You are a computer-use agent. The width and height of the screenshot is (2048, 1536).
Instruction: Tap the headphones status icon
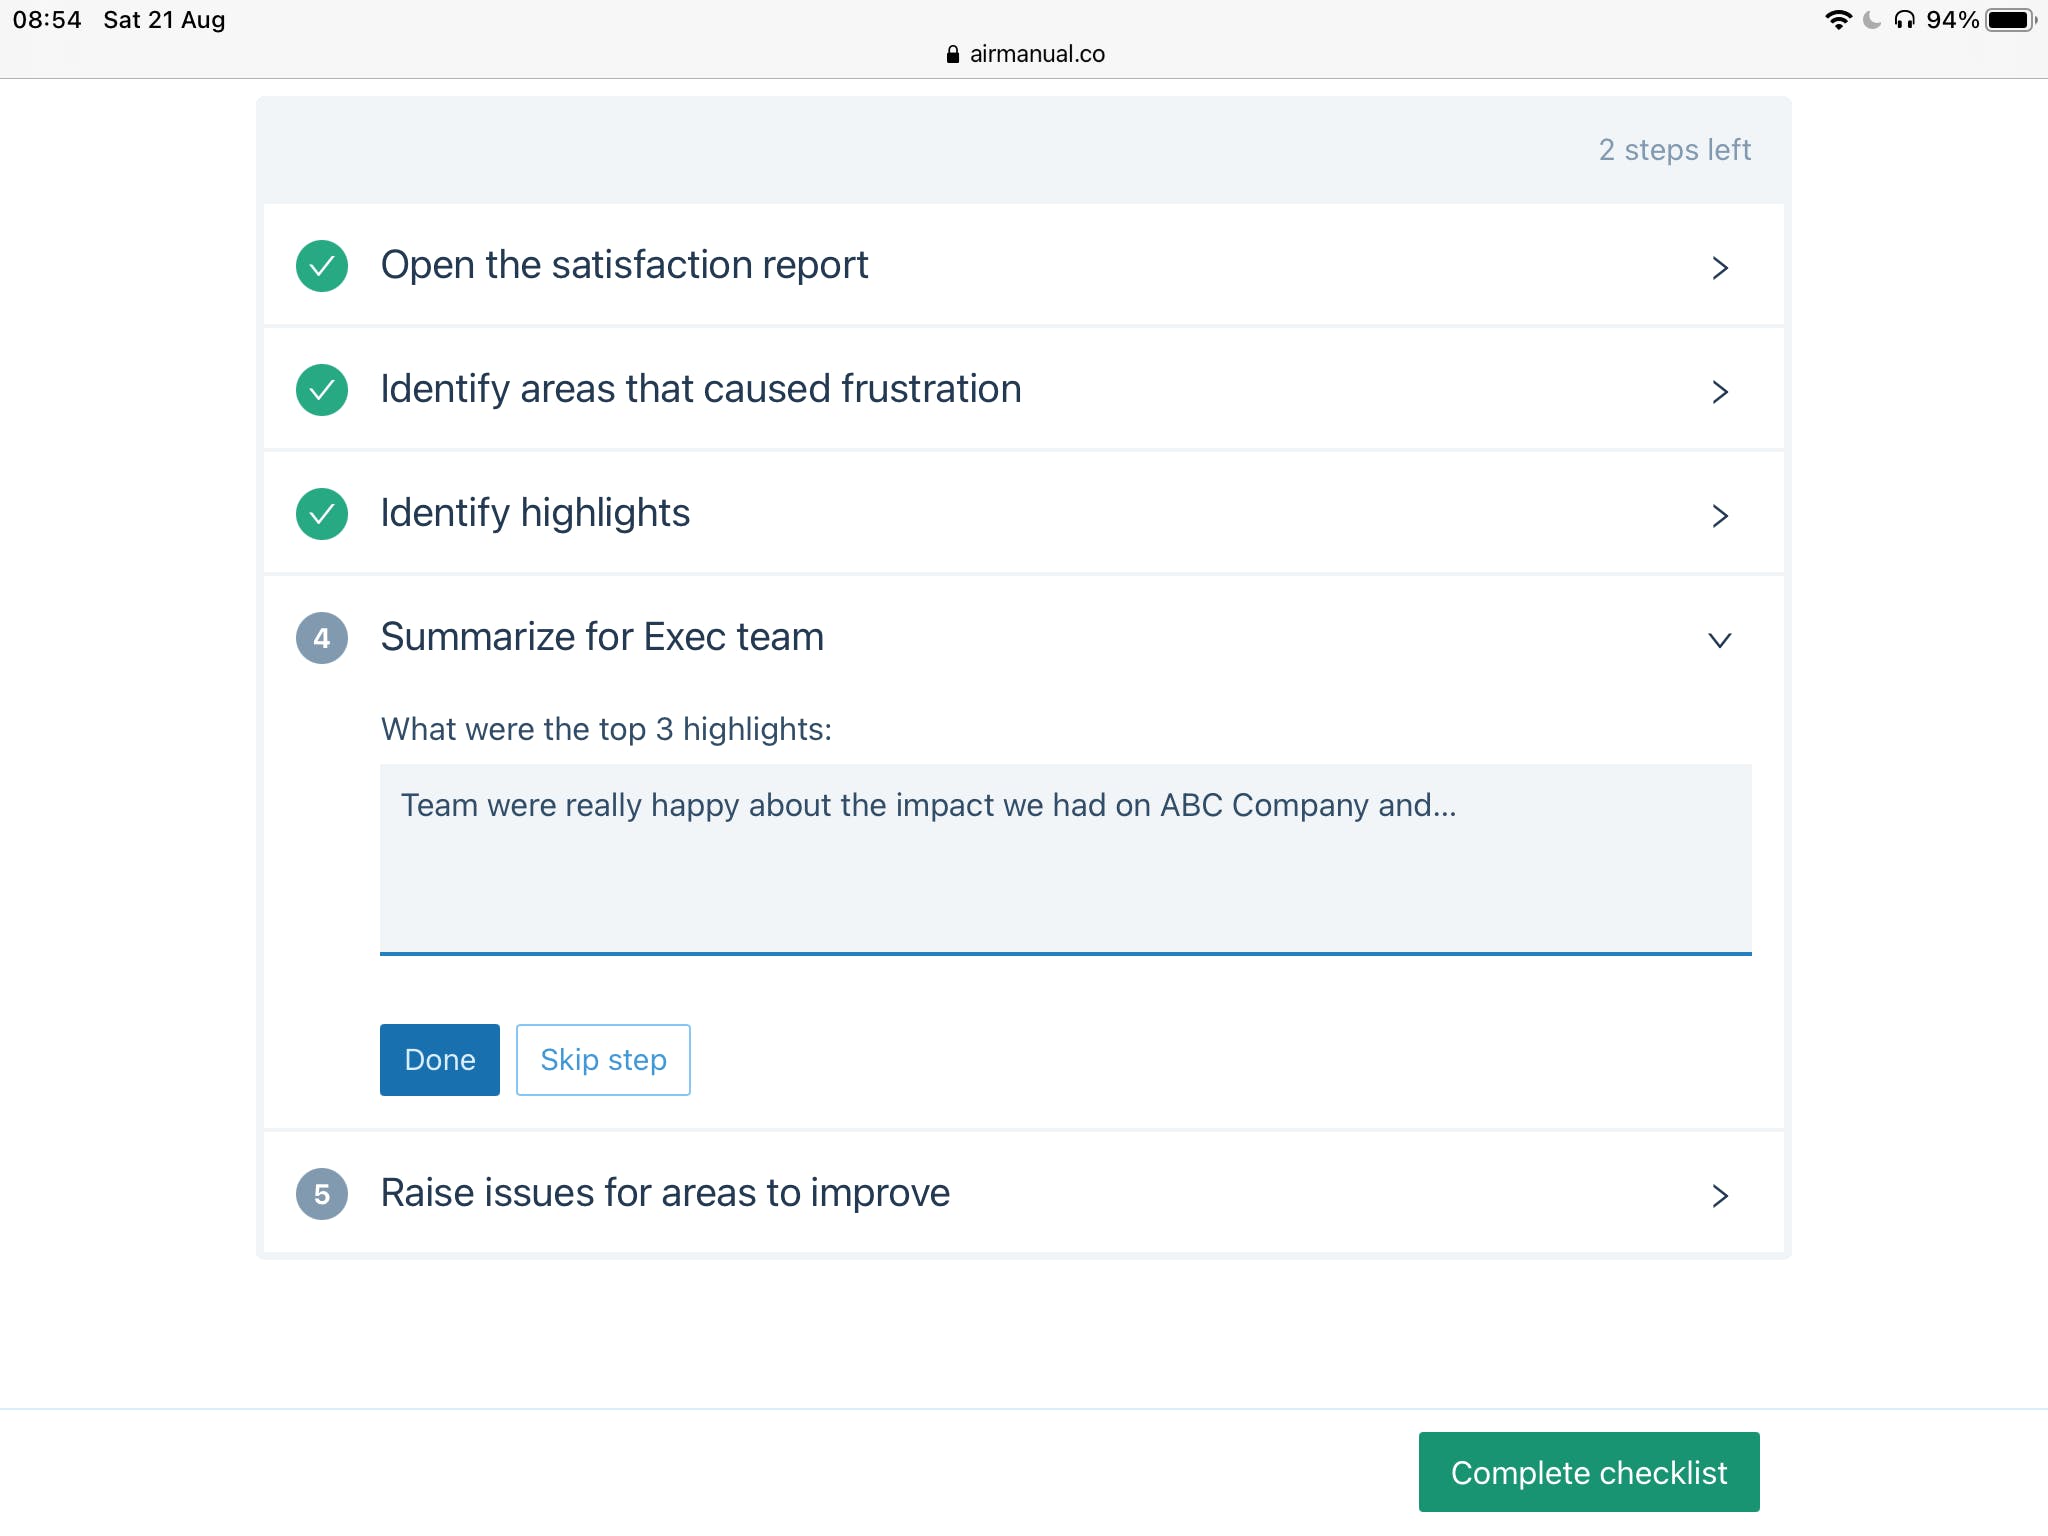pyautogui.click(x=1904, y=20)
